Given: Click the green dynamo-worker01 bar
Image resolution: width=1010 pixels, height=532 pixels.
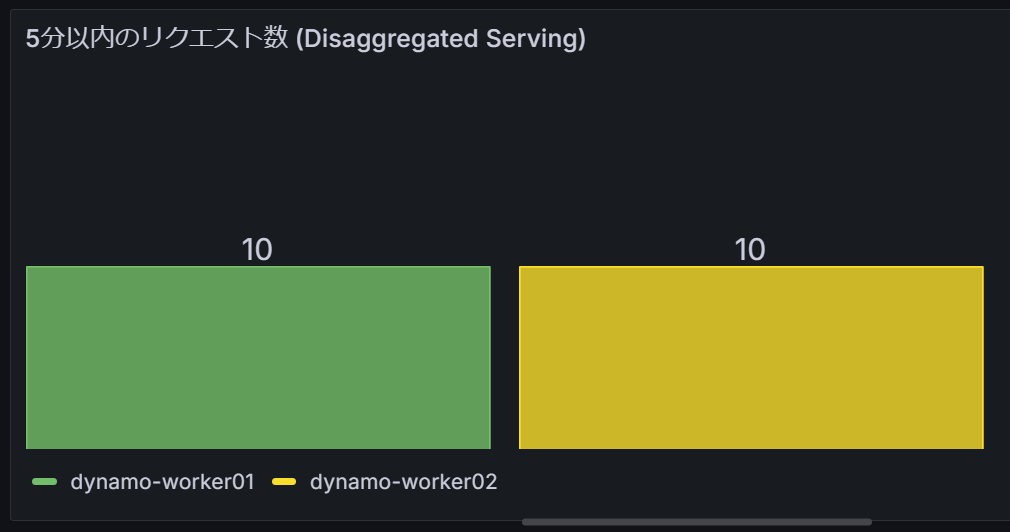Looking at the screenshot, I should (x=258, y=357).
